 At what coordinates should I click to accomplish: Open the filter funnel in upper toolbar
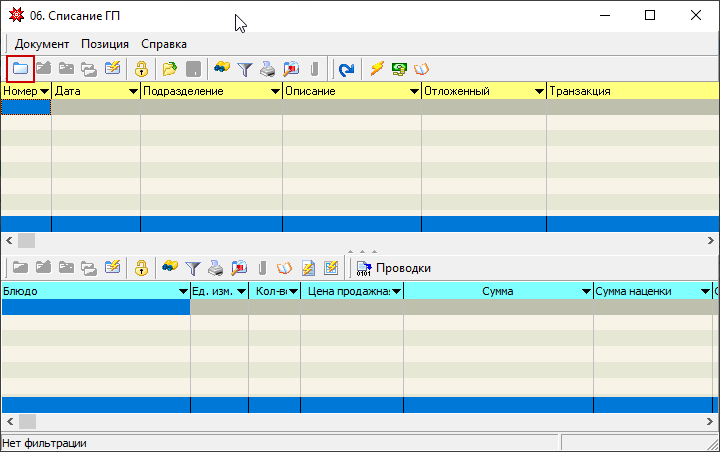[245, 69]
